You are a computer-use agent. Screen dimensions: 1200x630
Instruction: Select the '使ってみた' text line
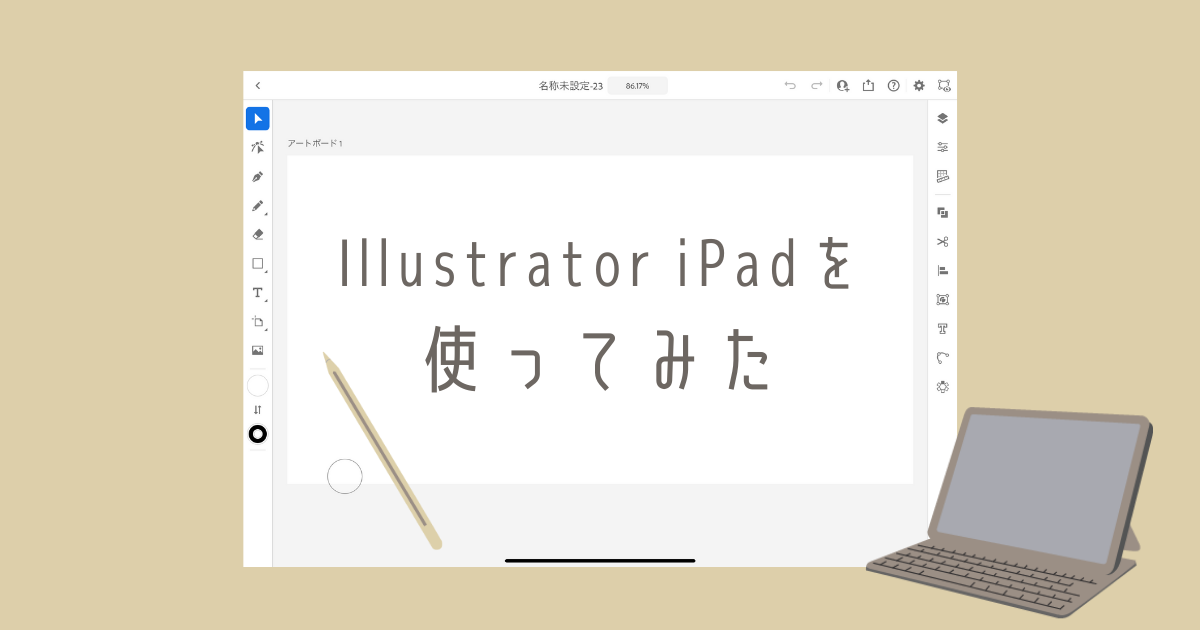pos(599,359)
